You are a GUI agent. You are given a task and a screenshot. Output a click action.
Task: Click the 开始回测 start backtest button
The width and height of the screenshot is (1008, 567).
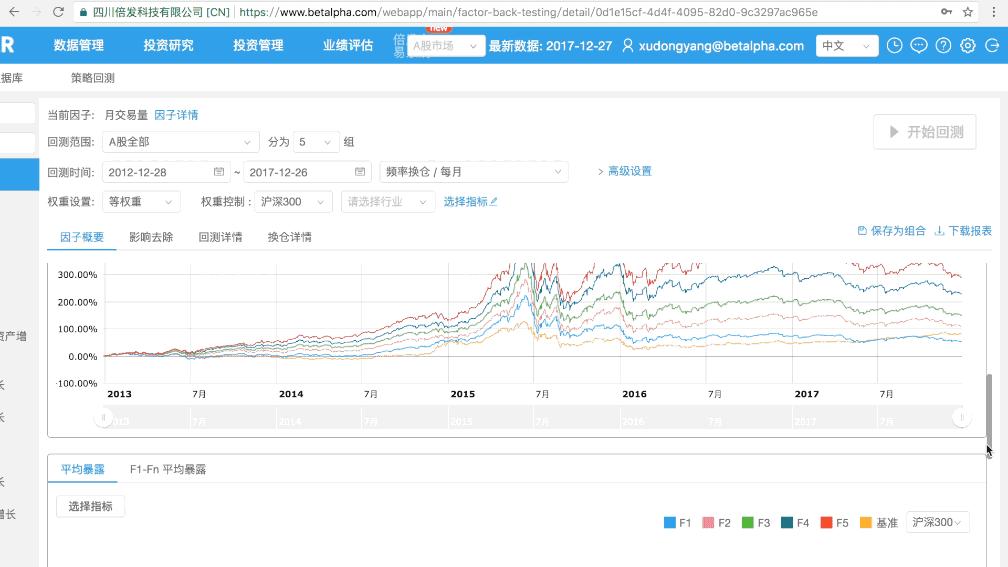(924, 132)
